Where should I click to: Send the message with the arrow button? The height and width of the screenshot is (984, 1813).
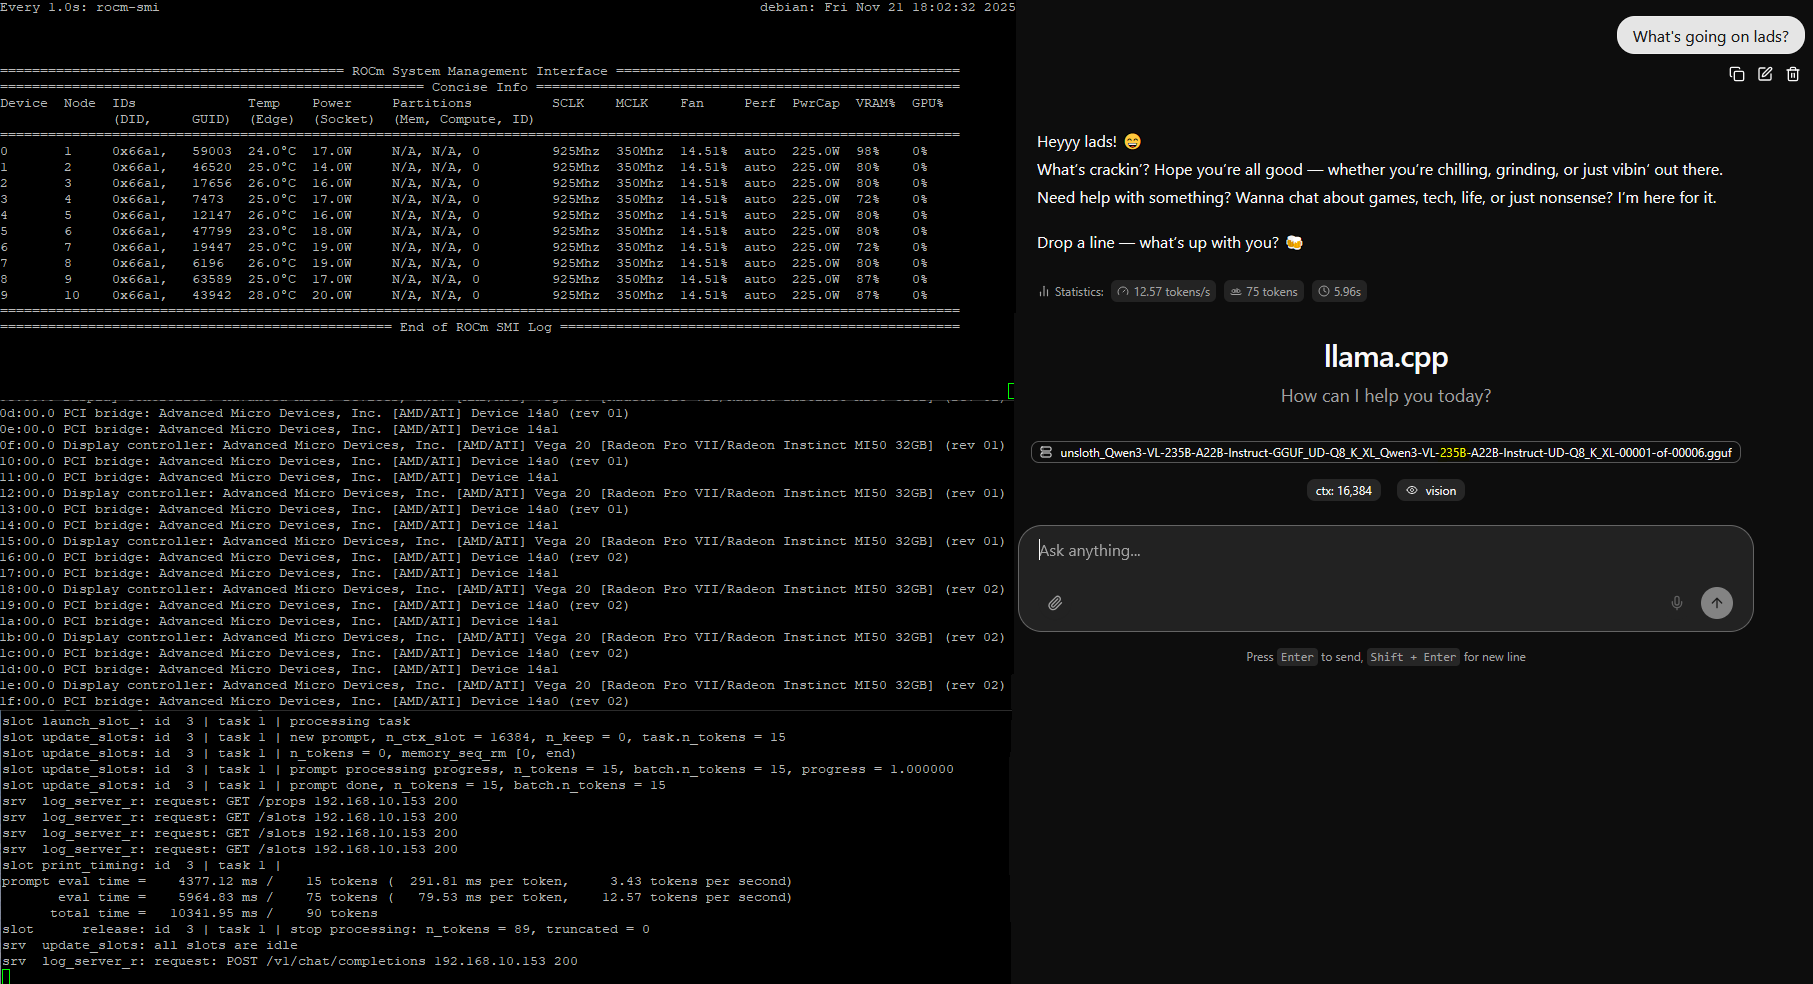(x=1717, y=603)
